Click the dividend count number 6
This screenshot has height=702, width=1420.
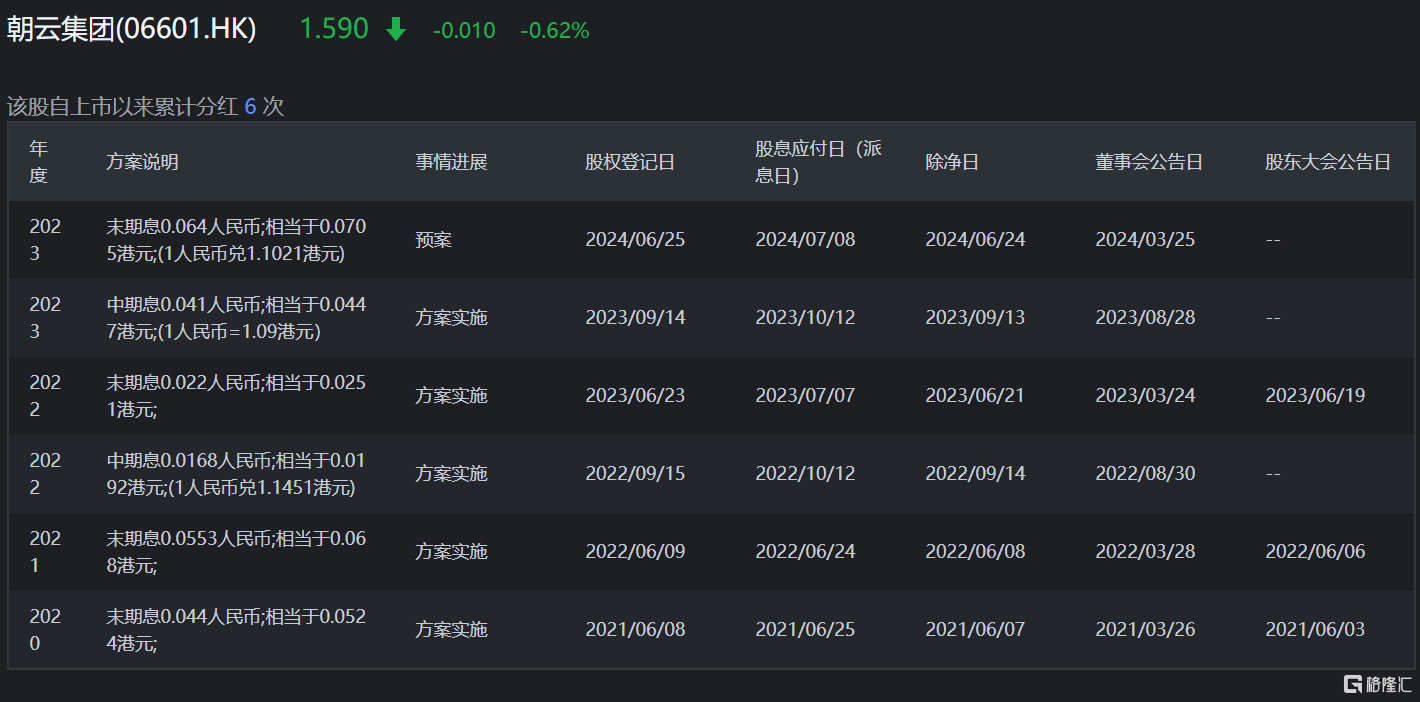coord(250,107)
